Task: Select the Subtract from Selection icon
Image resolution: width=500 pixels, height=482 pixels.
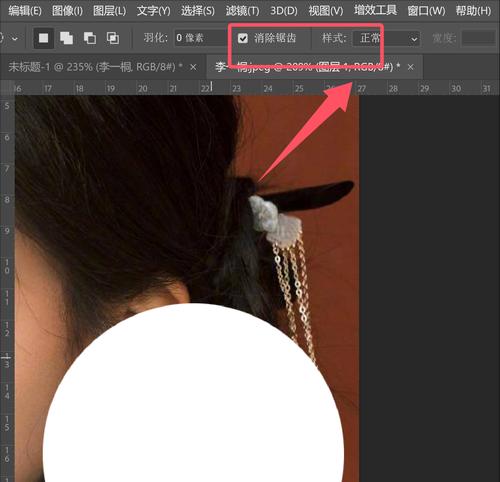Action: (90, 38)
